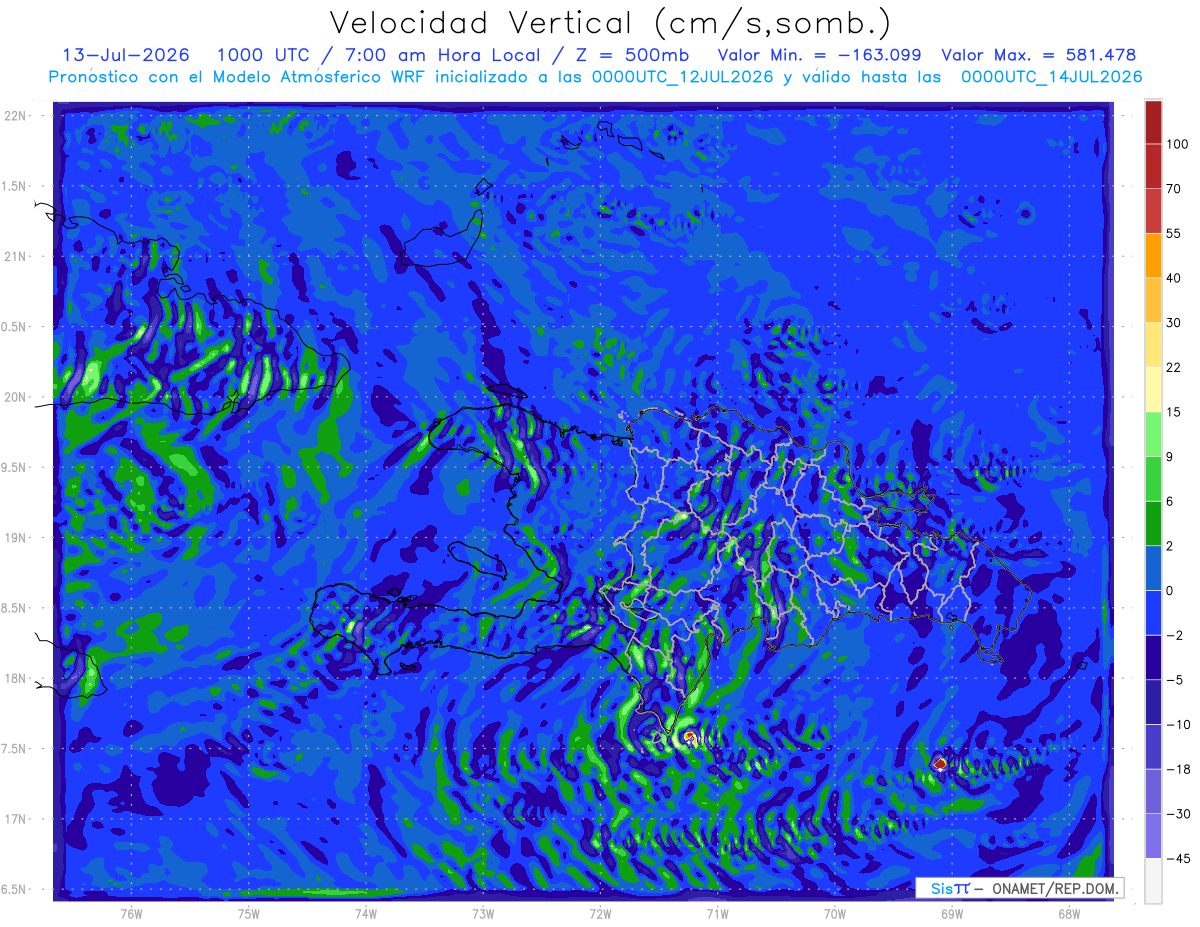Pick the green swatch between 6 and 9
Viewport: 1200px width, 927px height.
[x=1153, y=478]
